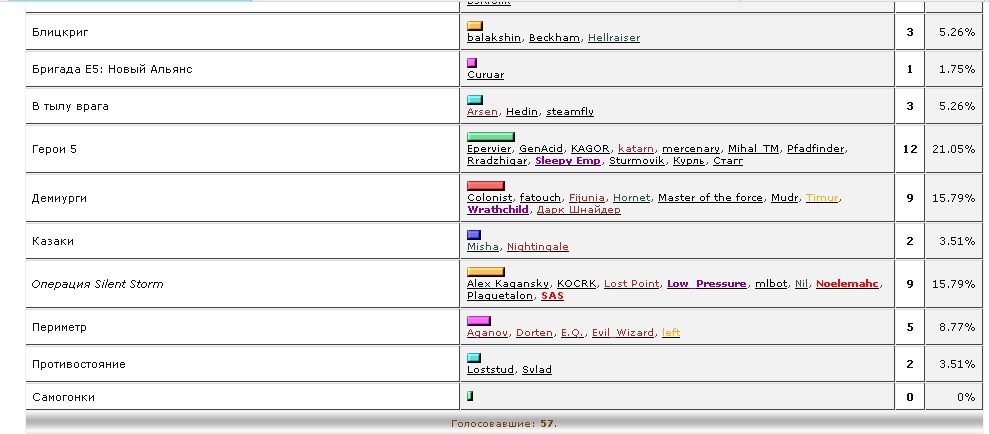Click the katarn username

(x=636, y=149)
